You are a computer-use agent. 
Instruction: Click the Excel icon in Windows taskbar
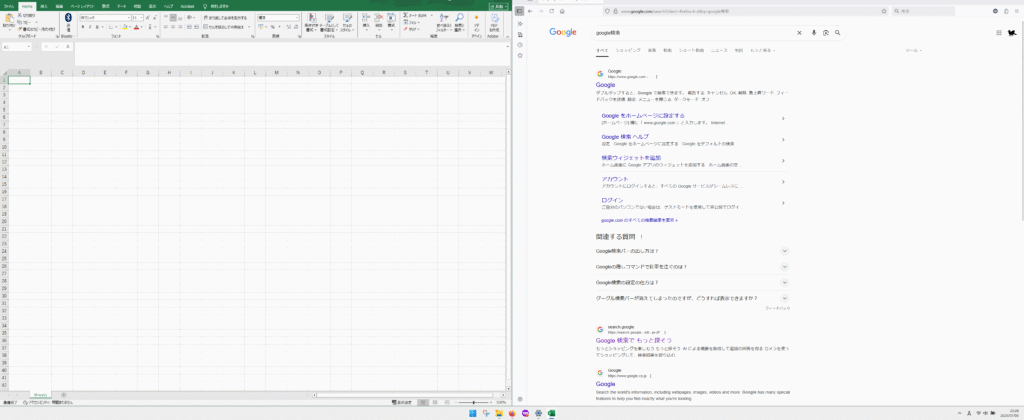[551, 413]
